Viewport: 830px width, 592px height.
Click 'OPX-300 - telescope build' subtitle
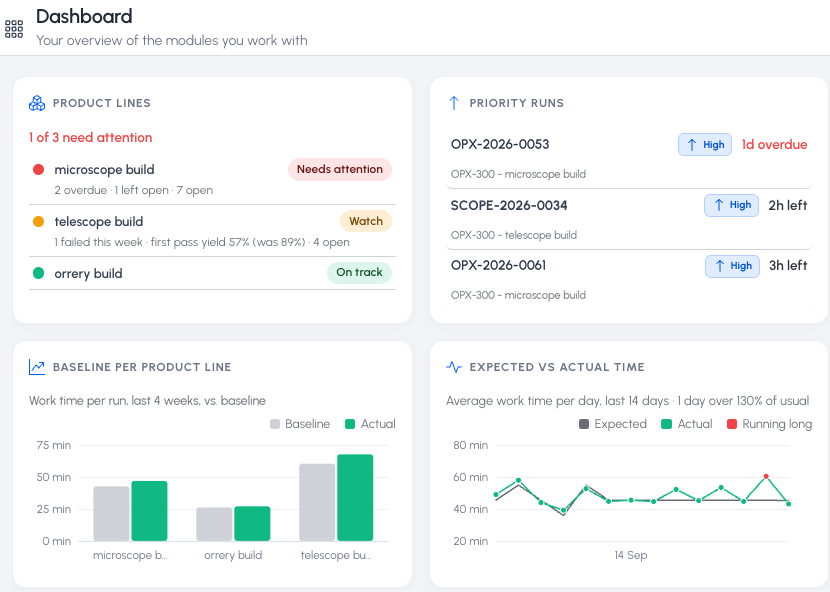(x=514, y=235)
